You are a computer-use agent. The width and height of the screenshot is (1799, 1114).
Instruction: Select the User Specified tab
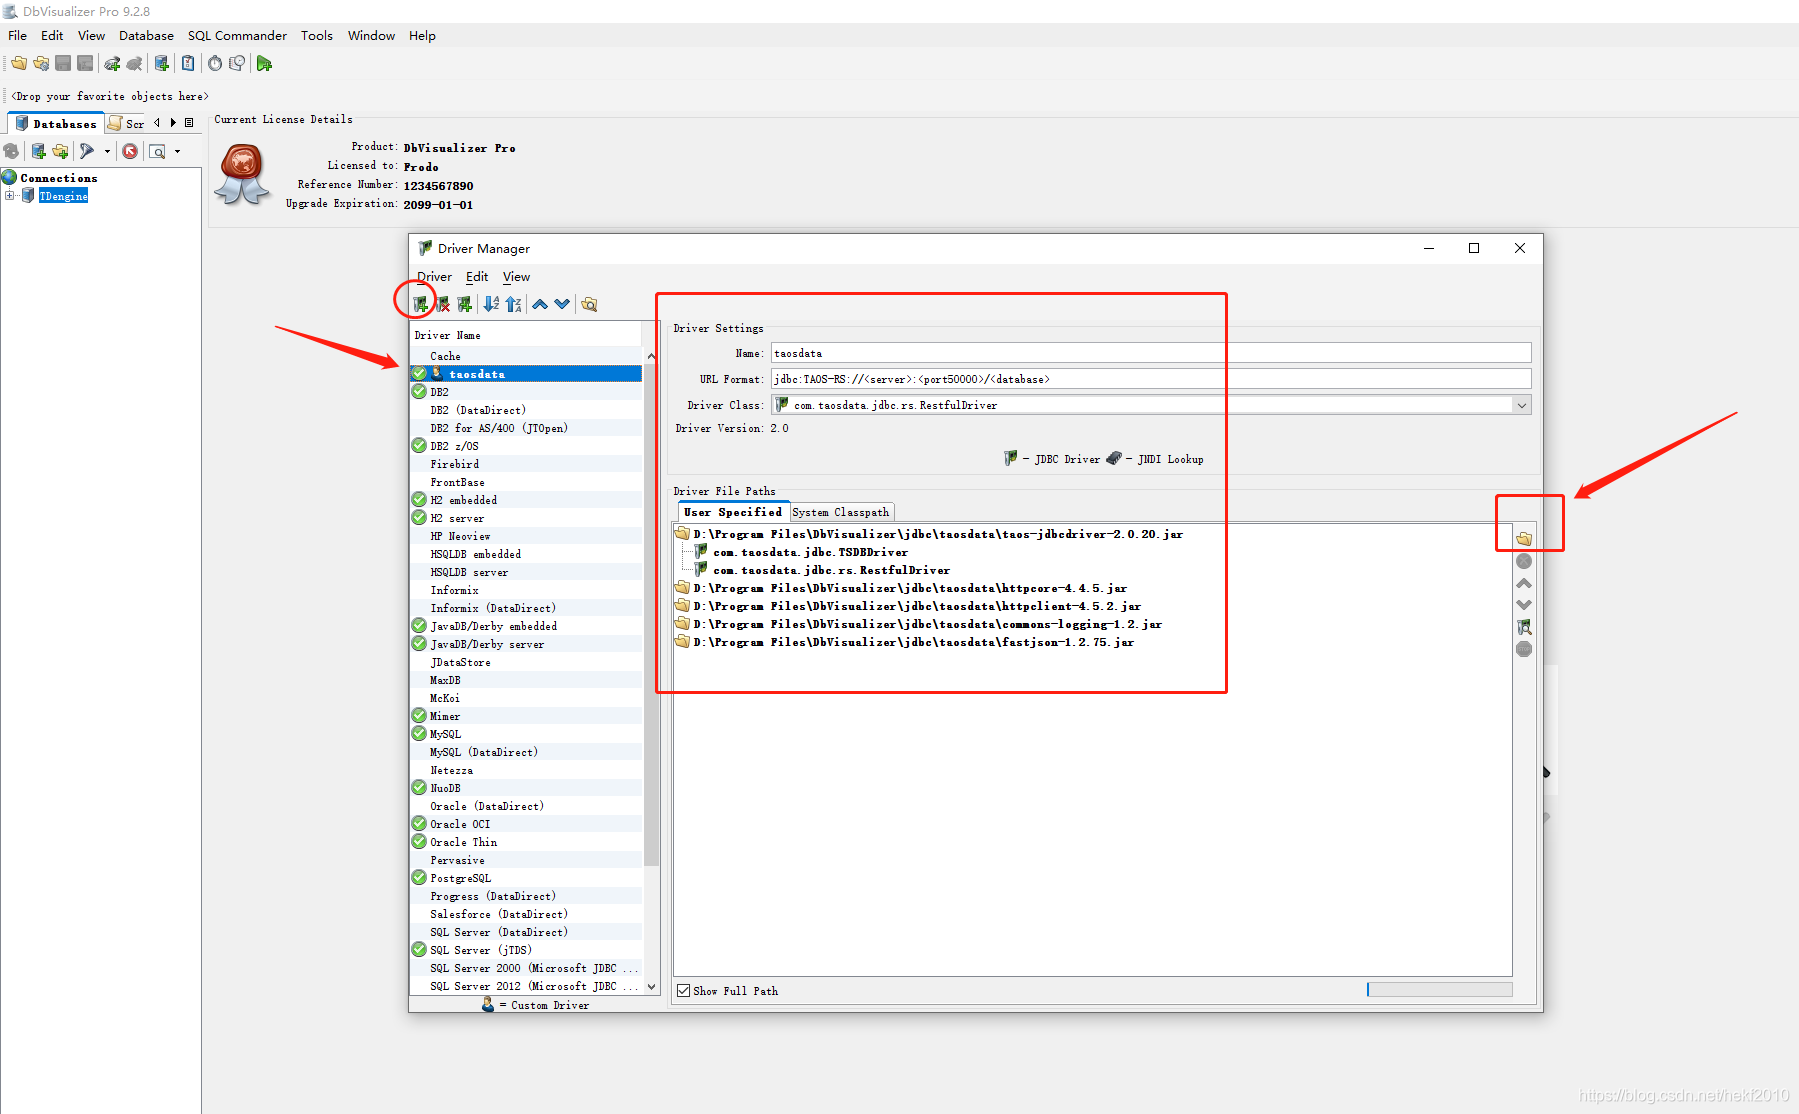[x=733, y=512]
